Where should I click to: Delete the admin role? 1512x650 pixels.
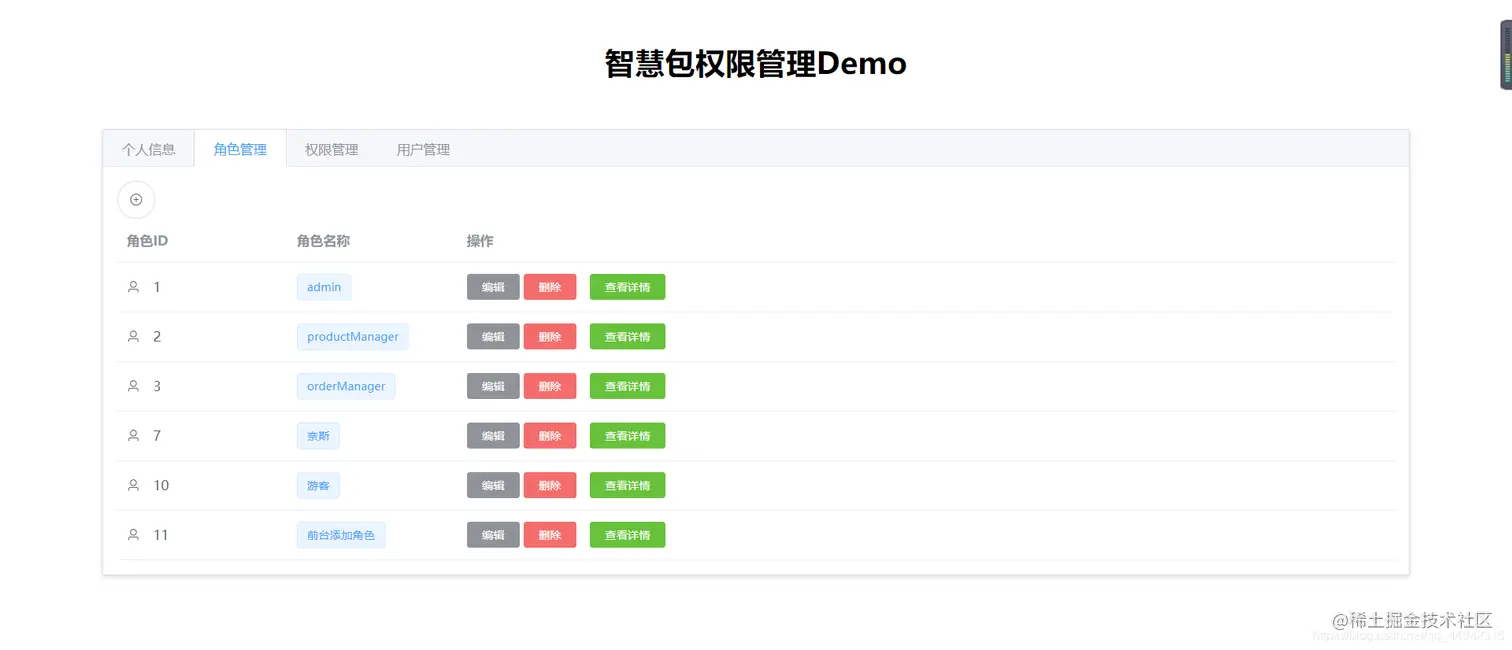550,287
